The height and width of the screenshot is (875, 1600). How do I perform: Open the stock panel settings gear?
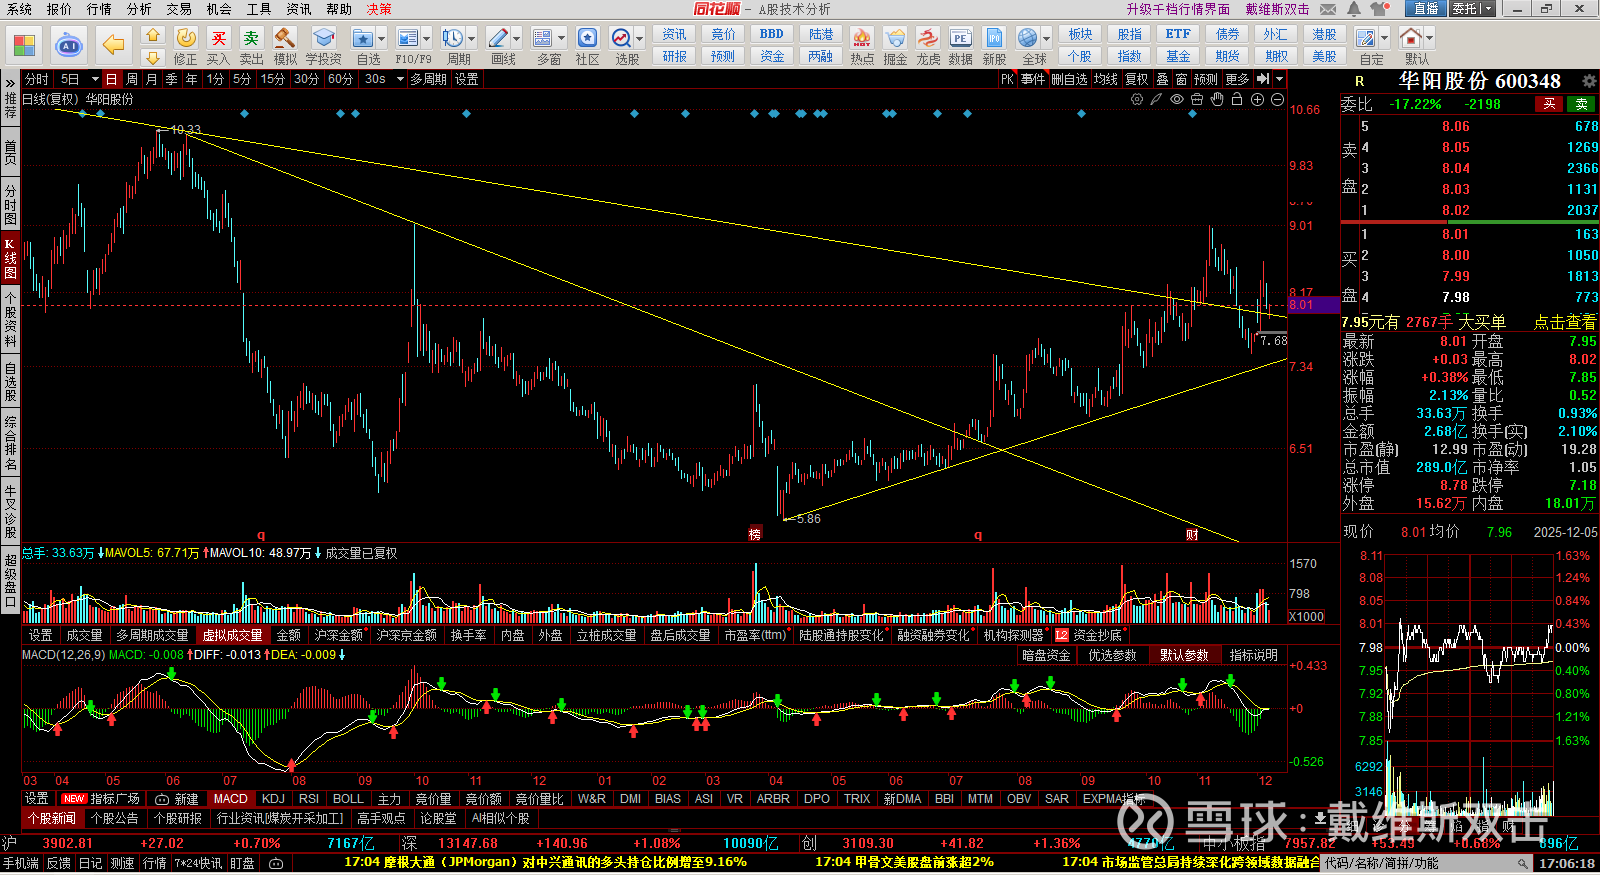point(1589,80)
